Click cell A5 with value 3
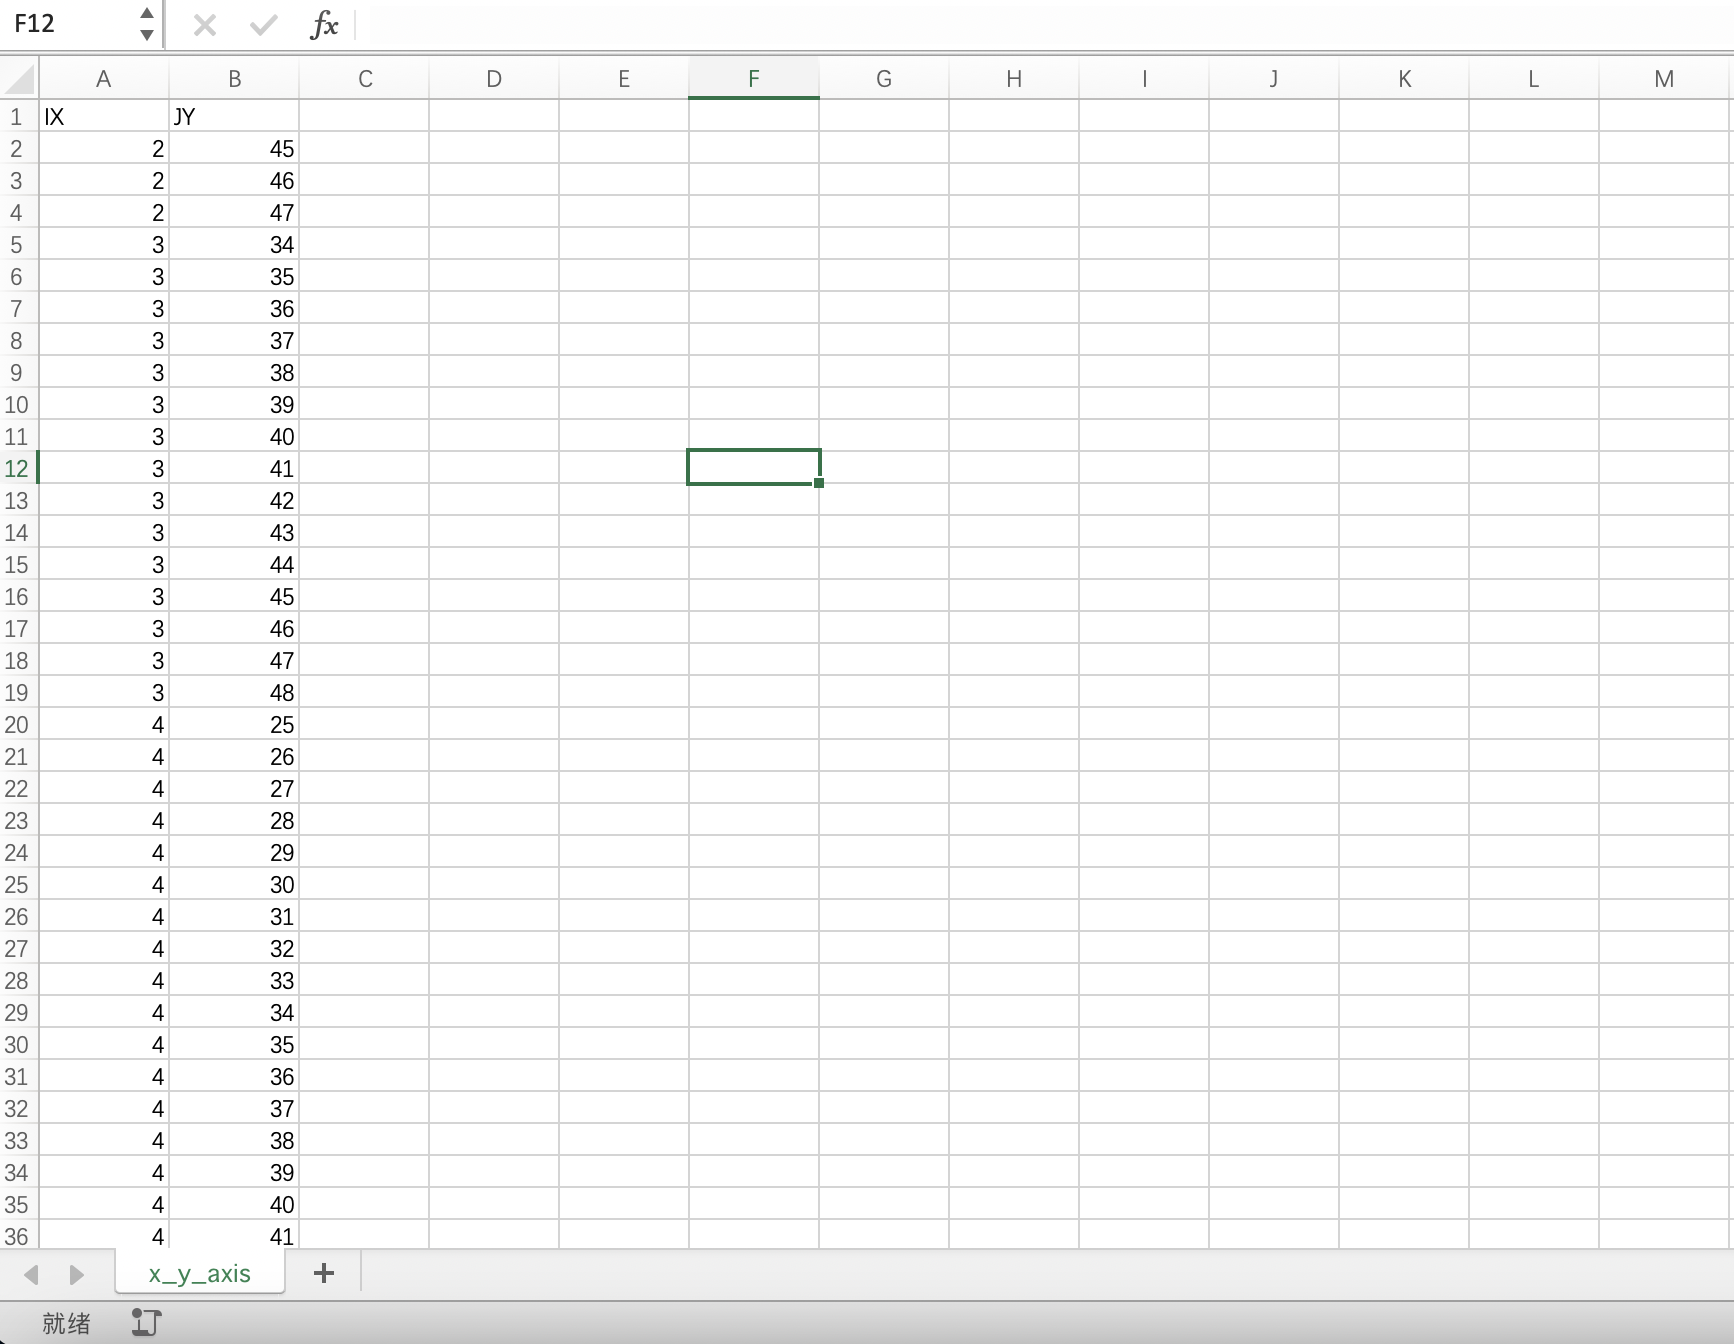Screen dimensions: 1734x1344 click(x=104, y=244)
